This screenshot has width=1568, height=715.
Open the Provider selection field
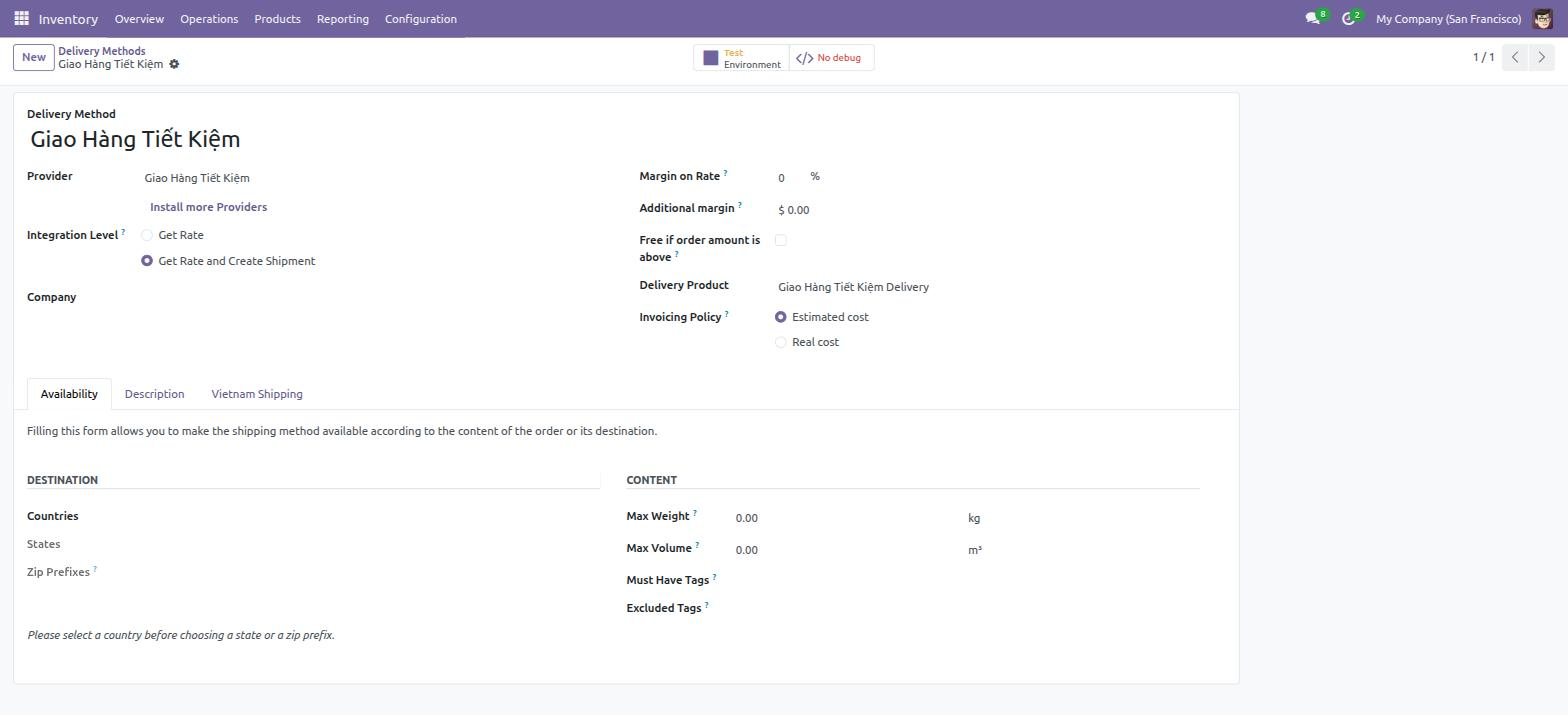371,178
